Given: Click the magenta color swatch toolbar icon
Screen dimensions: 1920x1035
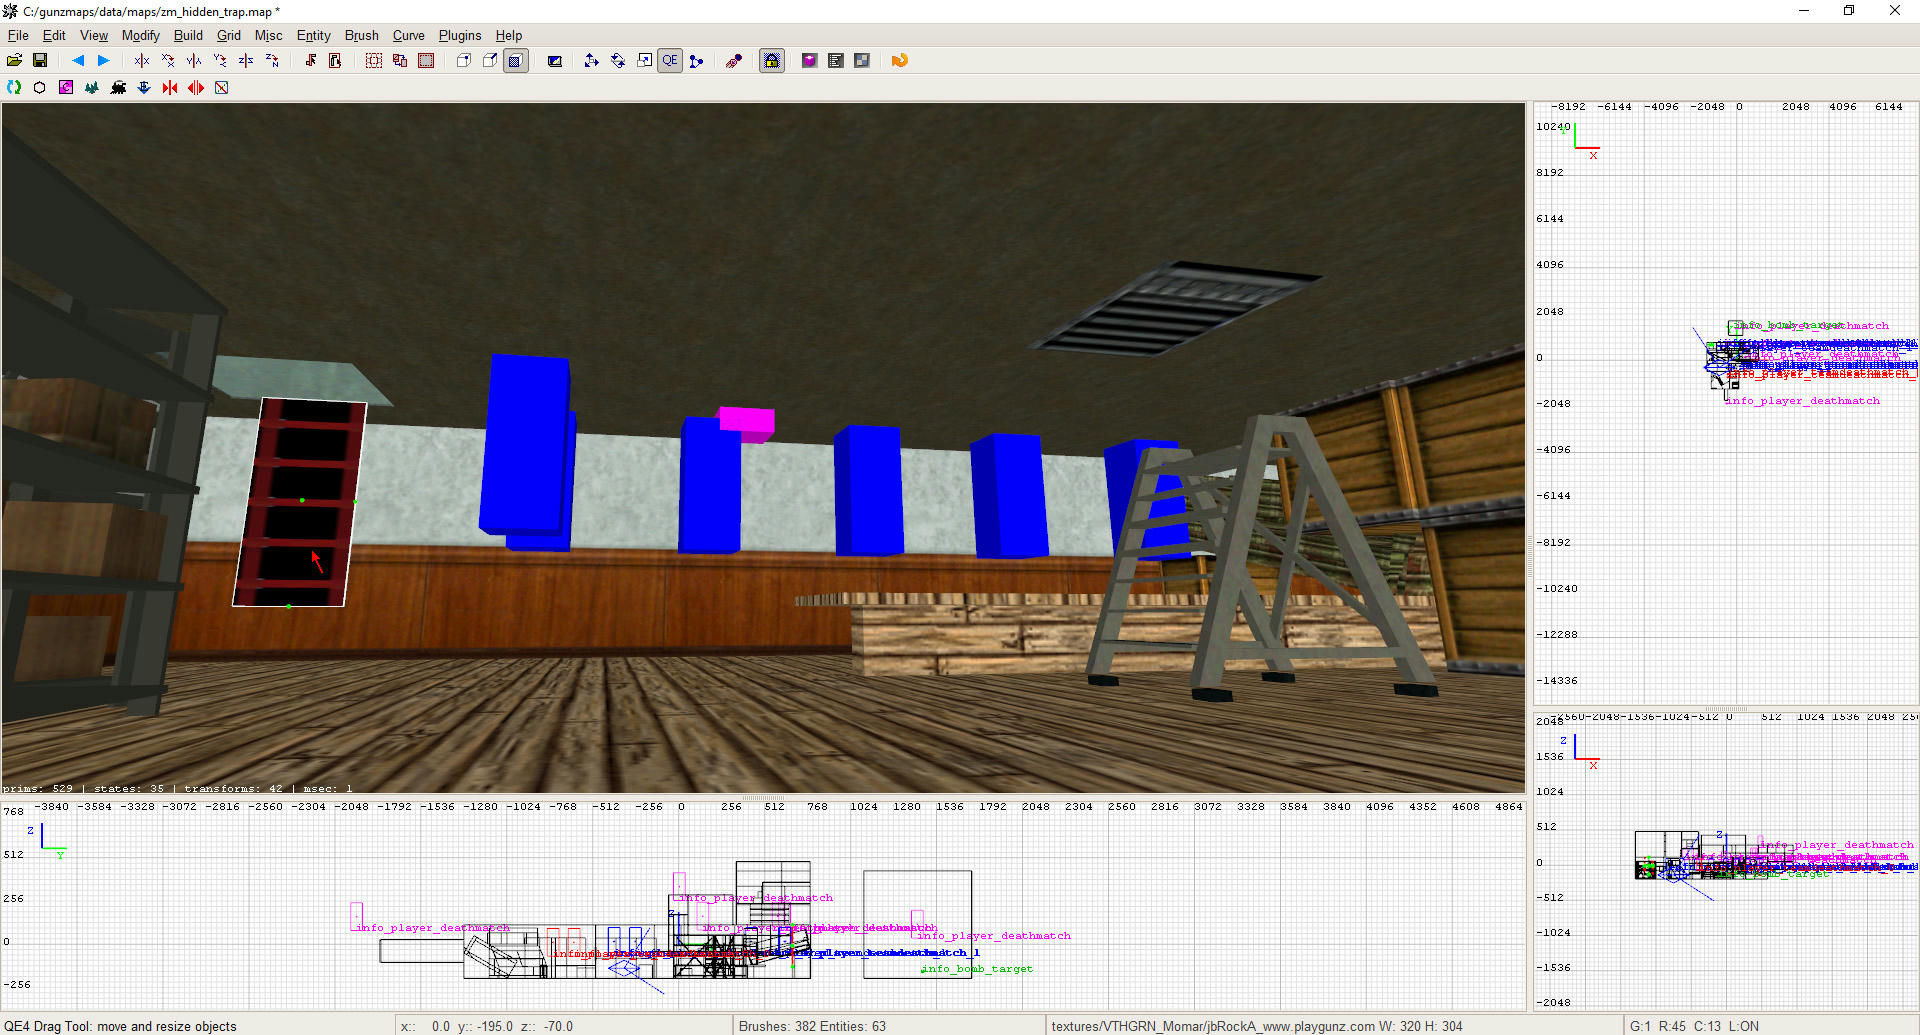Looking at the screenshot, I should (66, 88).
